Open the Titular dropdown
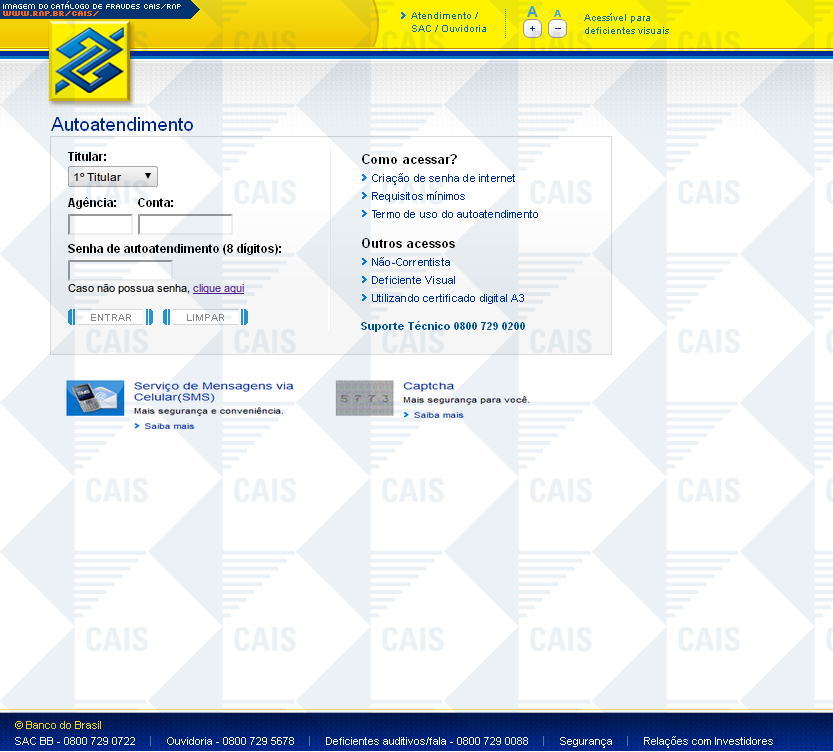Viewport: 833px width, 752px height. pos(113,177)
